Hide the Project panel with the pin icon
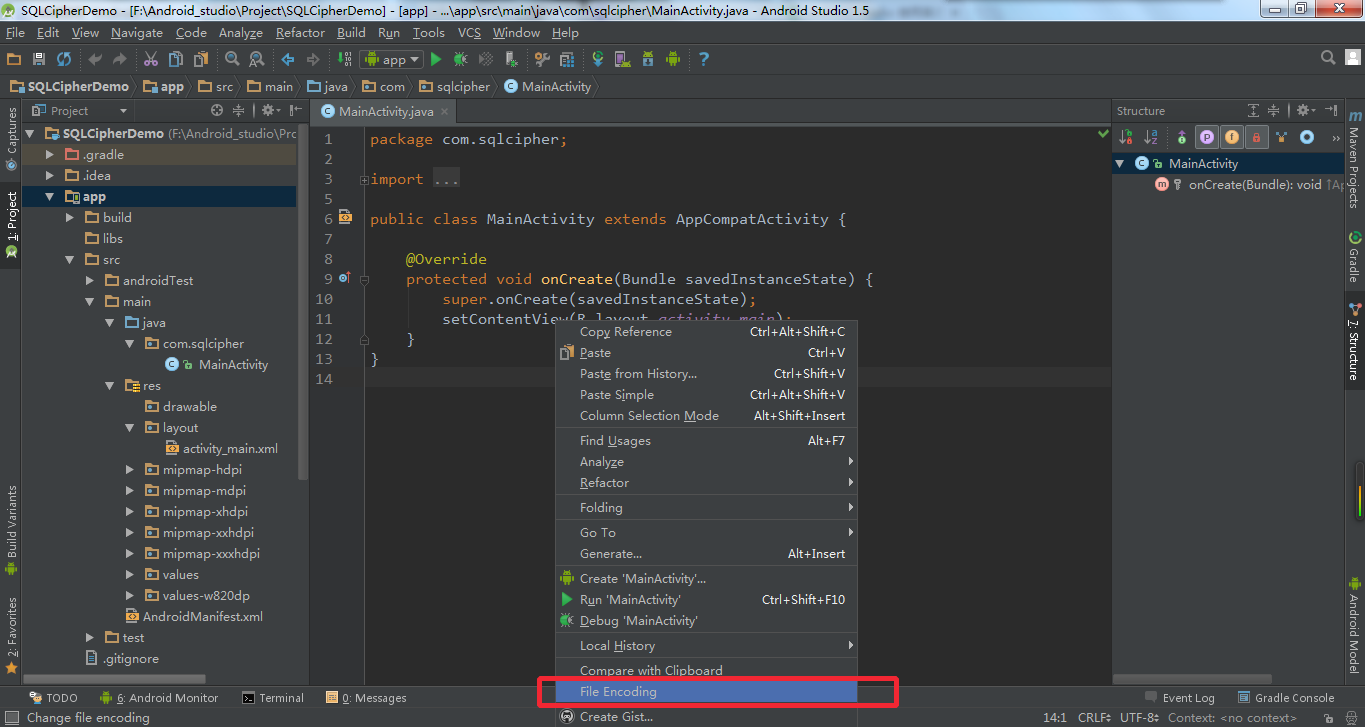This screenshot has height=727, width=1365. click(296, 110)
